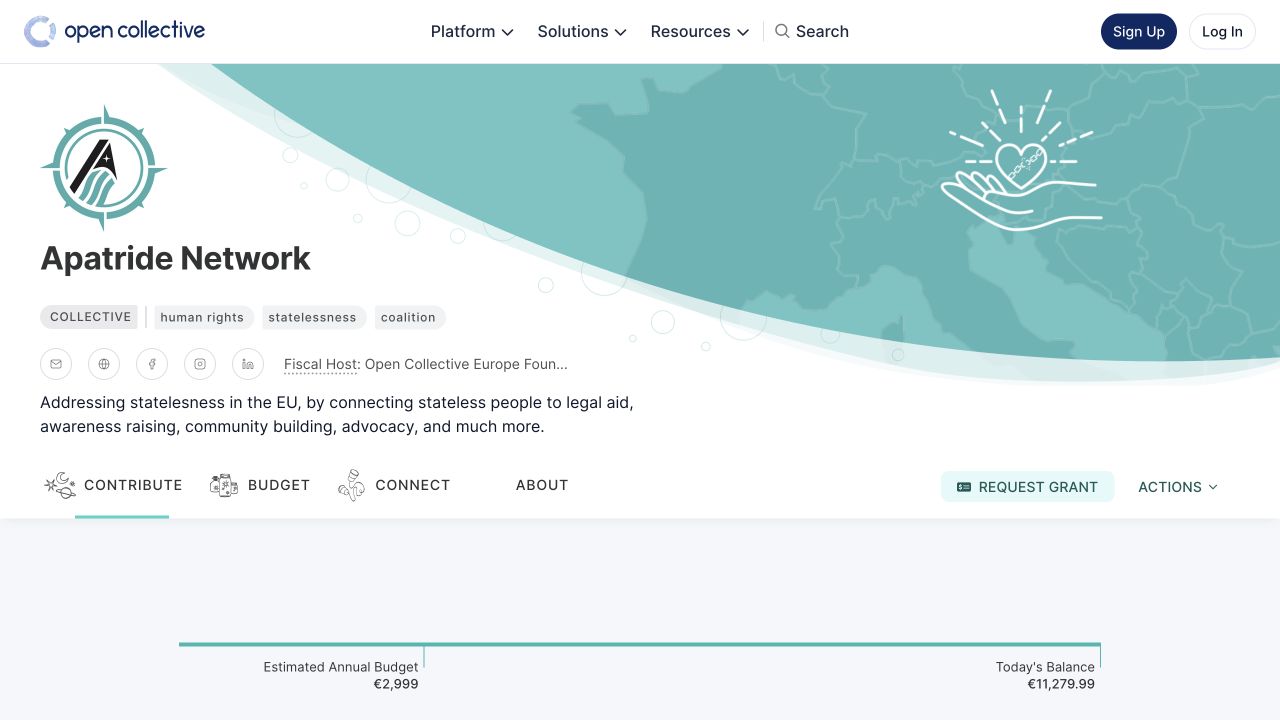Viewport: 1280px width, 720px height.
Task: Click the Budget section jar icon
Action: point(224,485)
